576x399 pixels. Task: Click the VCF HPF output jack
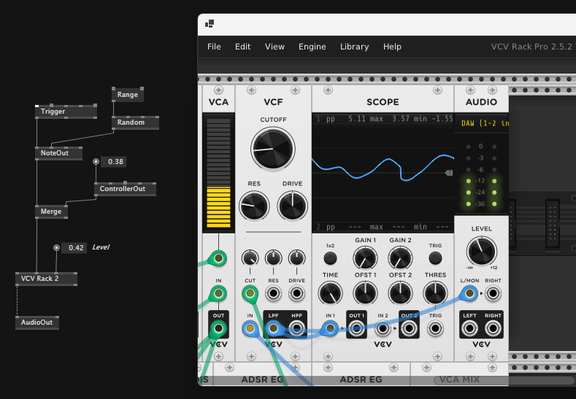tap(296, 328)
